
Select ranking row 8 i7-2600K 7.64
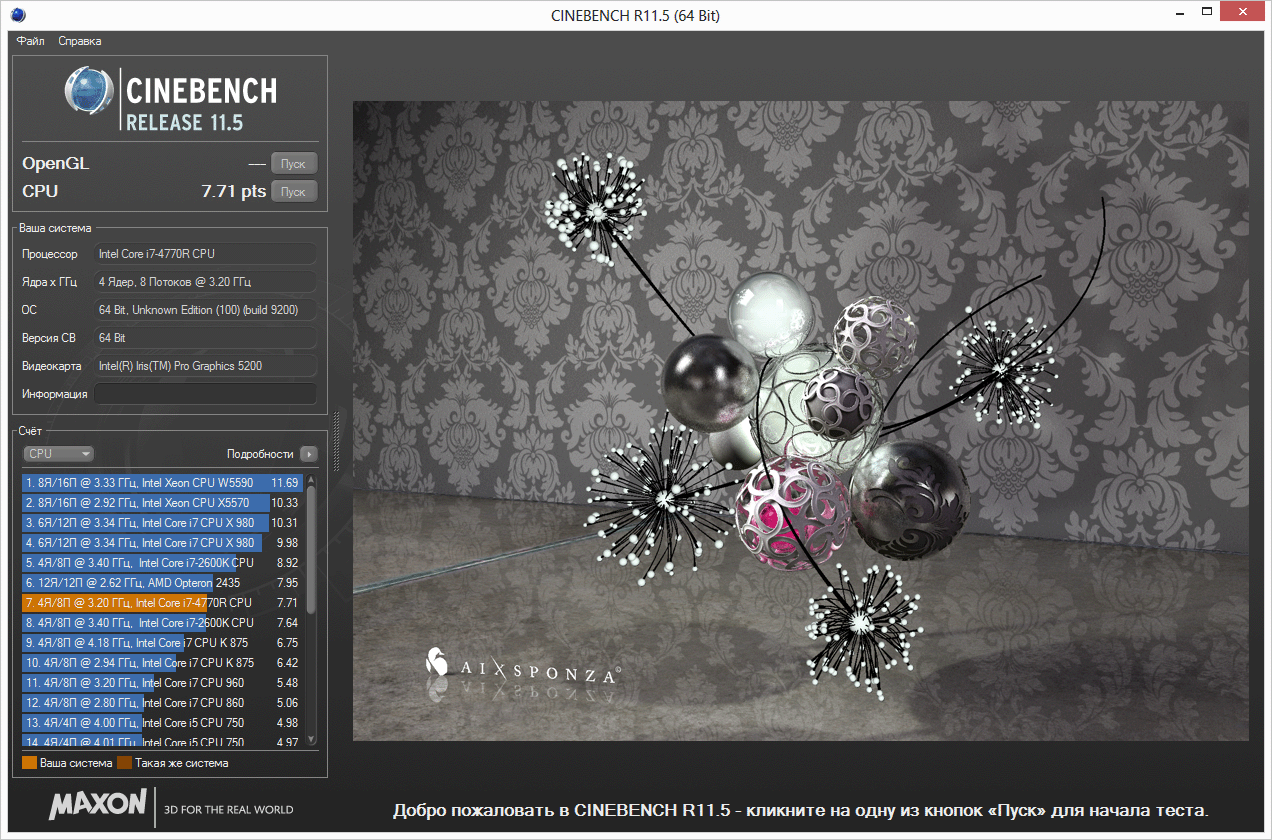(x=163, y=622)
